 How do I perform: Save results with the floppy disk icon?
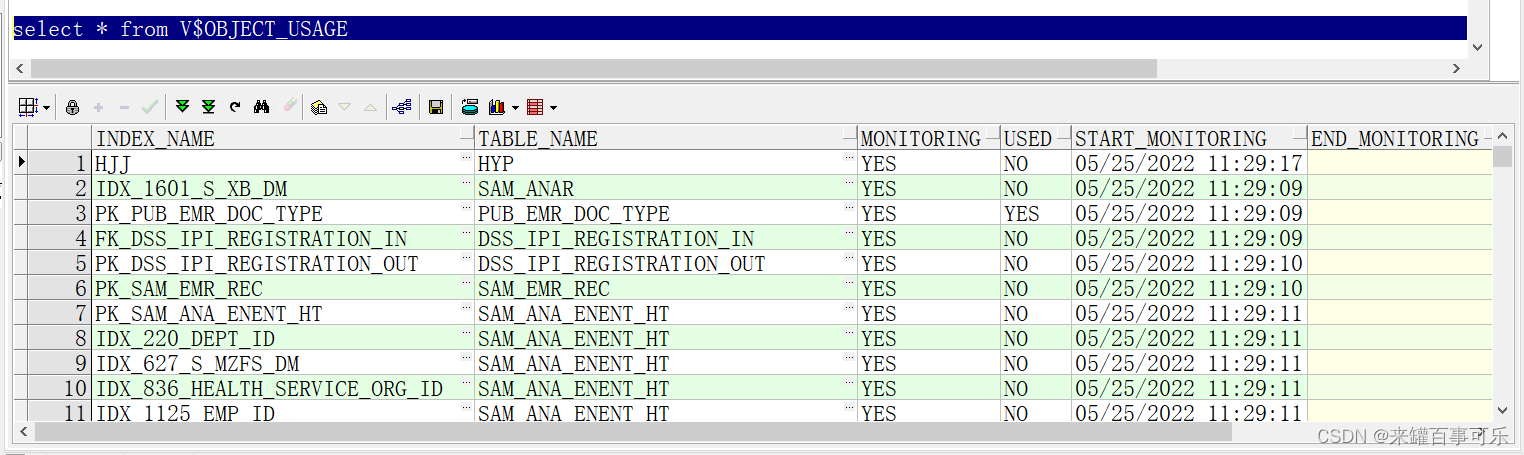(x=436, y=107)
